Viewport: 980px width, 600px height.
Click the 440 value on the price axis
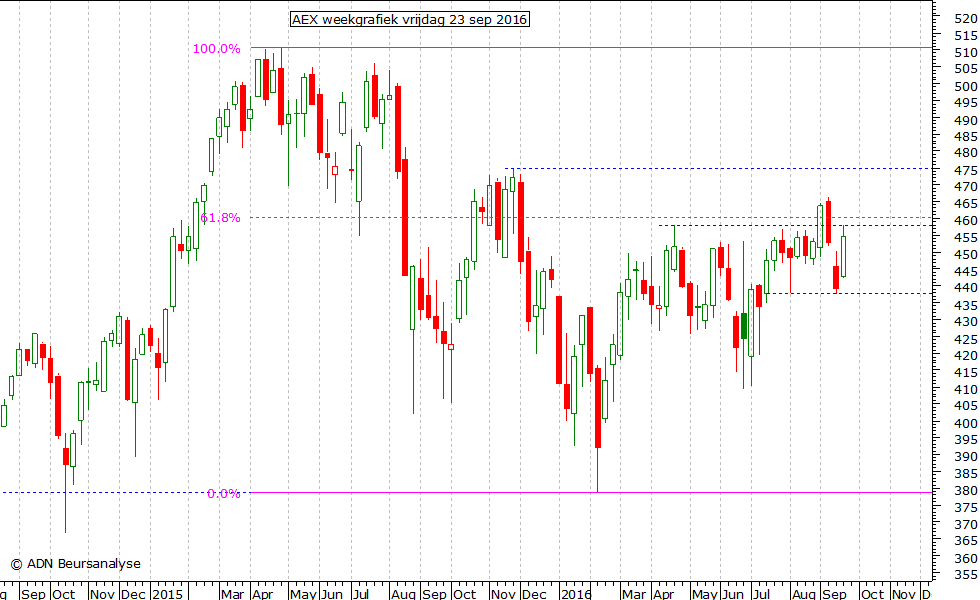coord(966,288)
